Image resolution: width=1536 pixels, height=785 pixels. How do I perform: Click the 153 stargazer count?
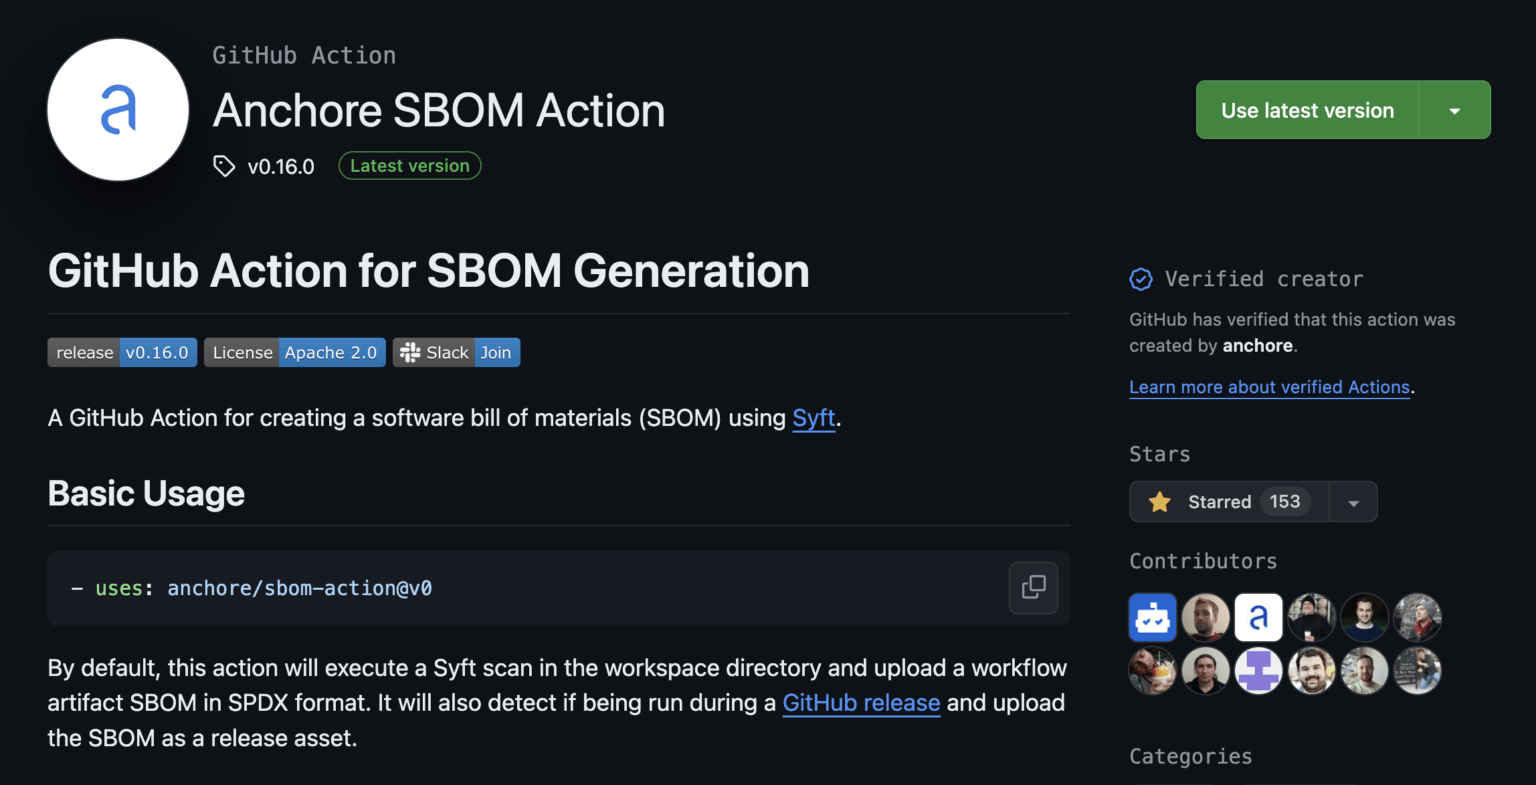tap(1286, 501)
